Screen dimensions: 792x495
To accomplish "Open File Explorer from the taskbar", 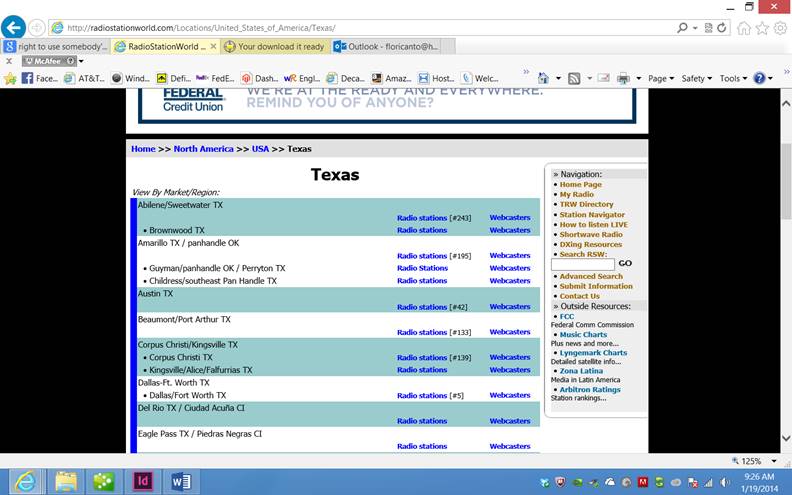I will point(67,480).
